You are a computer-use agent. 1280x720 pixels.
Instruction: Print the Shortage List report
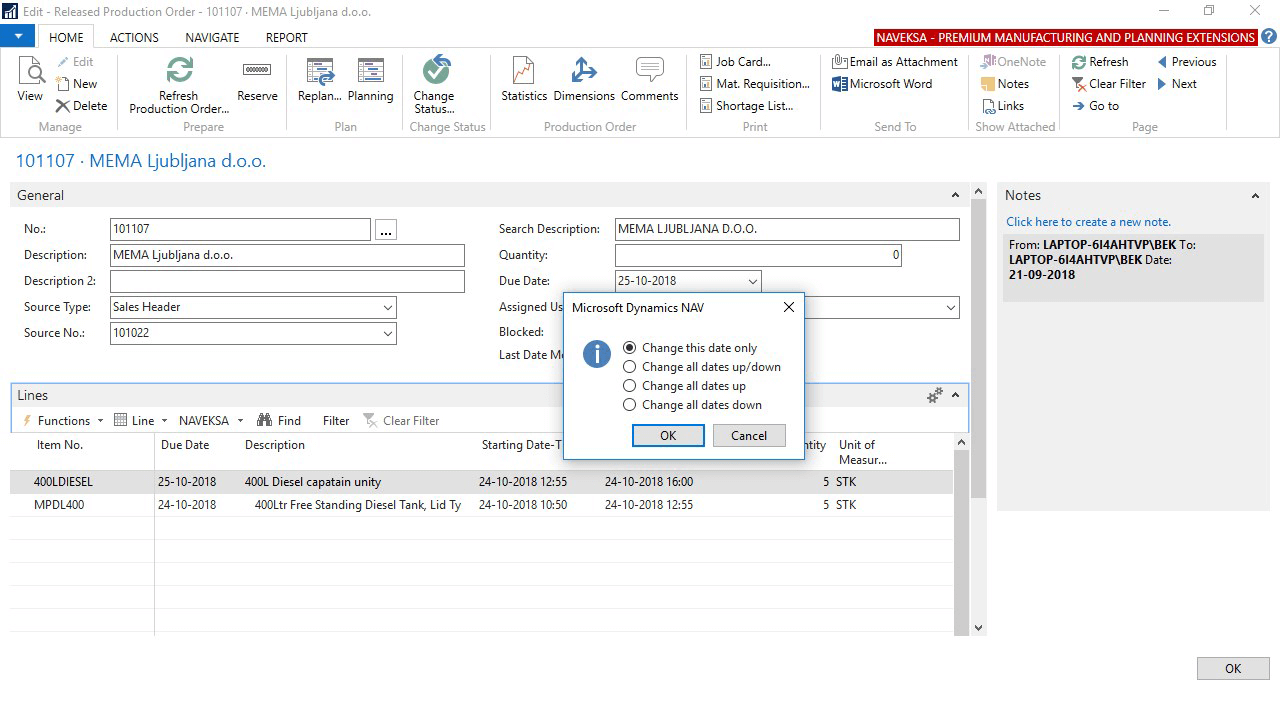pos(746,106)
